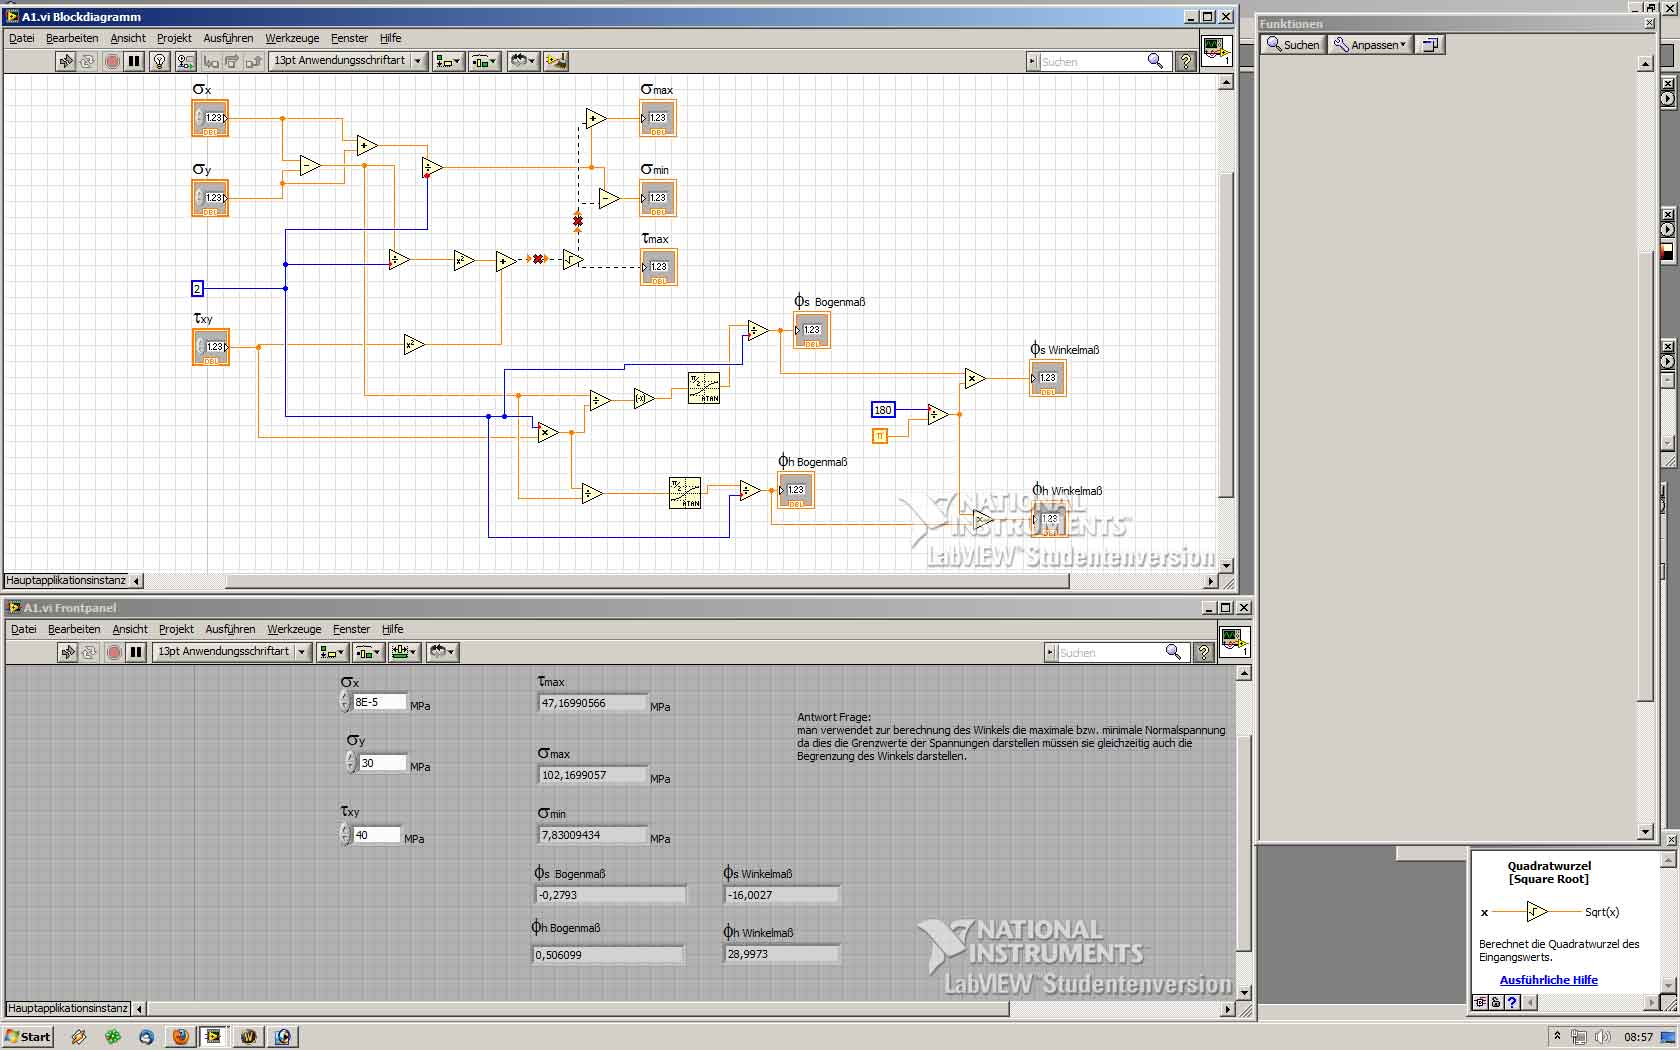1680x1050 pixels.
Task: Click block diagram context help question mark
Action: [x=1186, y=61]
